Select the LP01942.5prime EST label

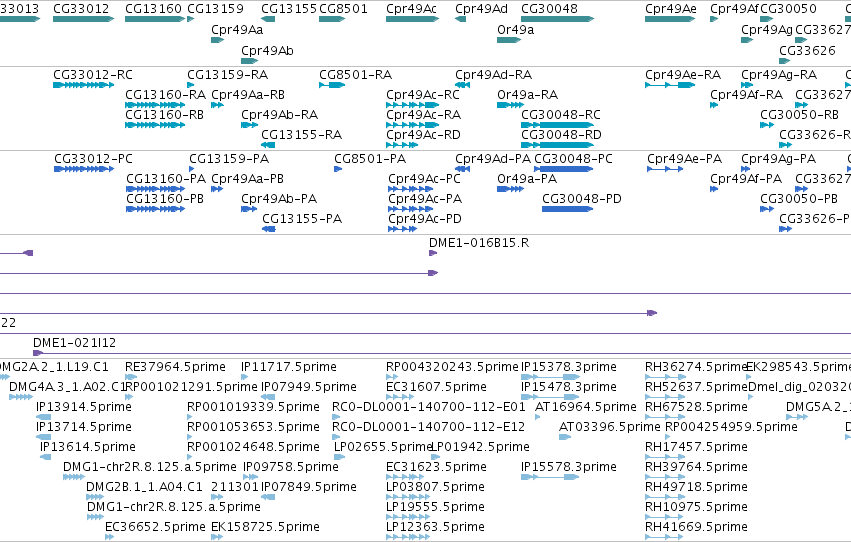(x=481, y=448)
